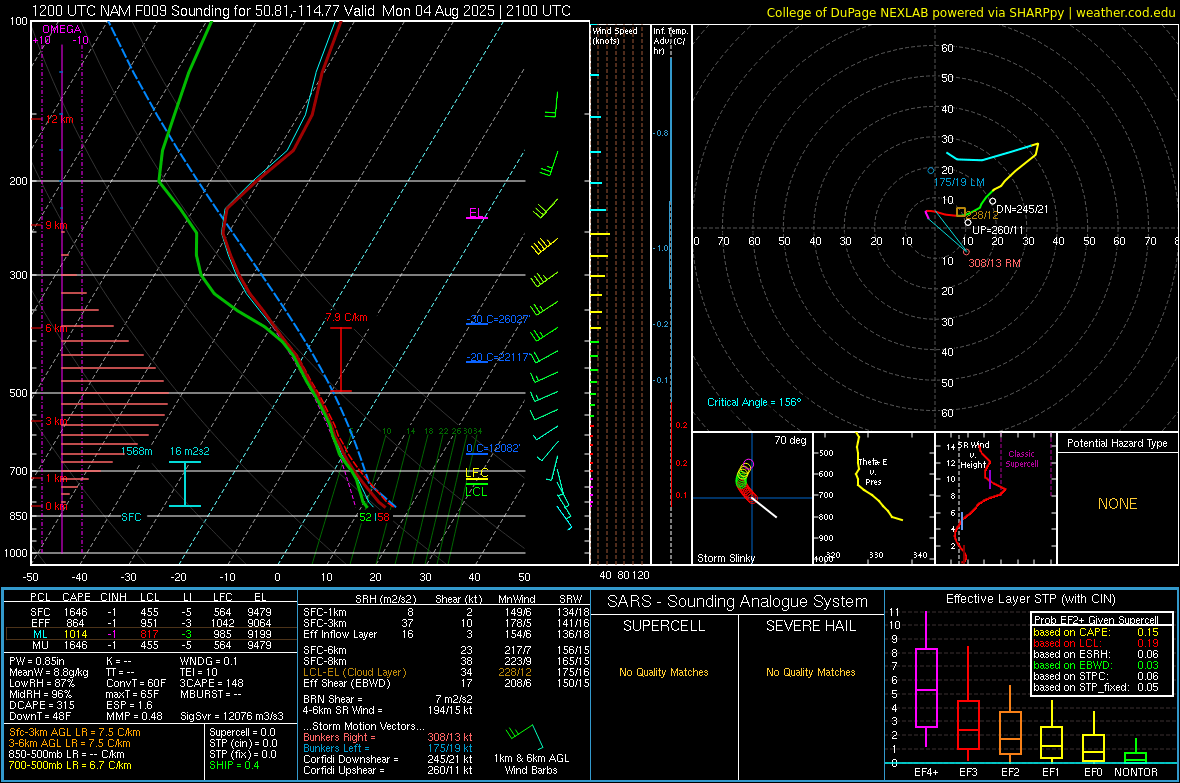1180x783 pixels.
Task: Click the Bunkers Right storm motion line
Action: 388,738
